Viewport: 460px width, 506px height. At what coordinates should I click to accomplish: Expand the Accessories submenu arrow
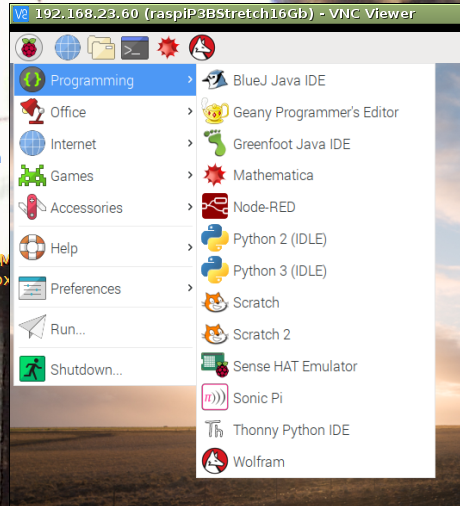point(190,207)
